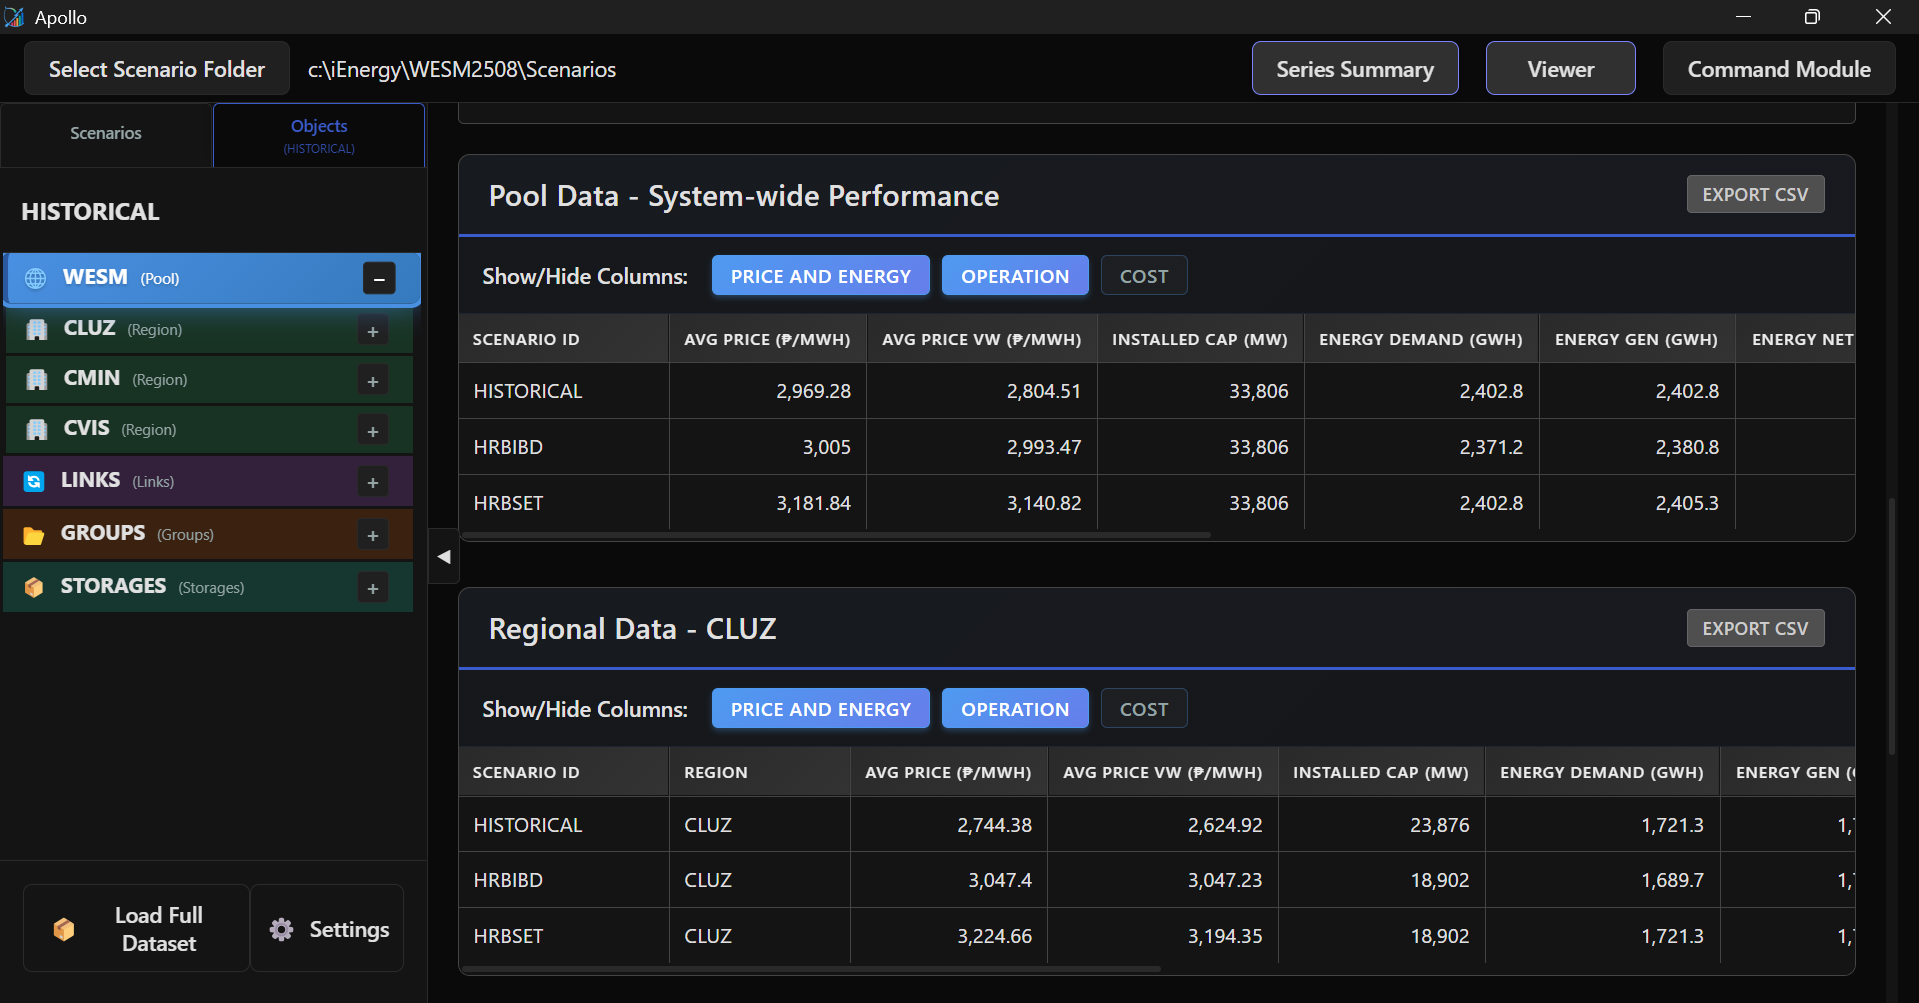Screen dimensions: 1919x1003
Task: Click the Pool Data horizontal scrollbar
Action: click(x=835, y=535)
